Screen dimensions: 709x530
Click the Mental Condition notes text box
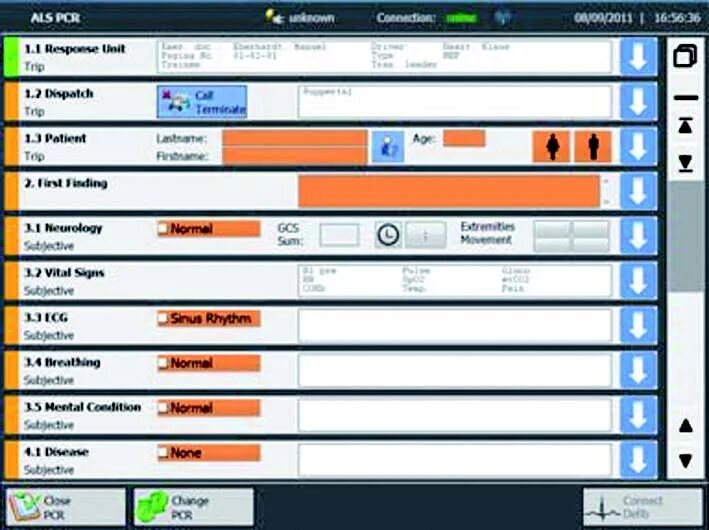(x=455, y=415)
